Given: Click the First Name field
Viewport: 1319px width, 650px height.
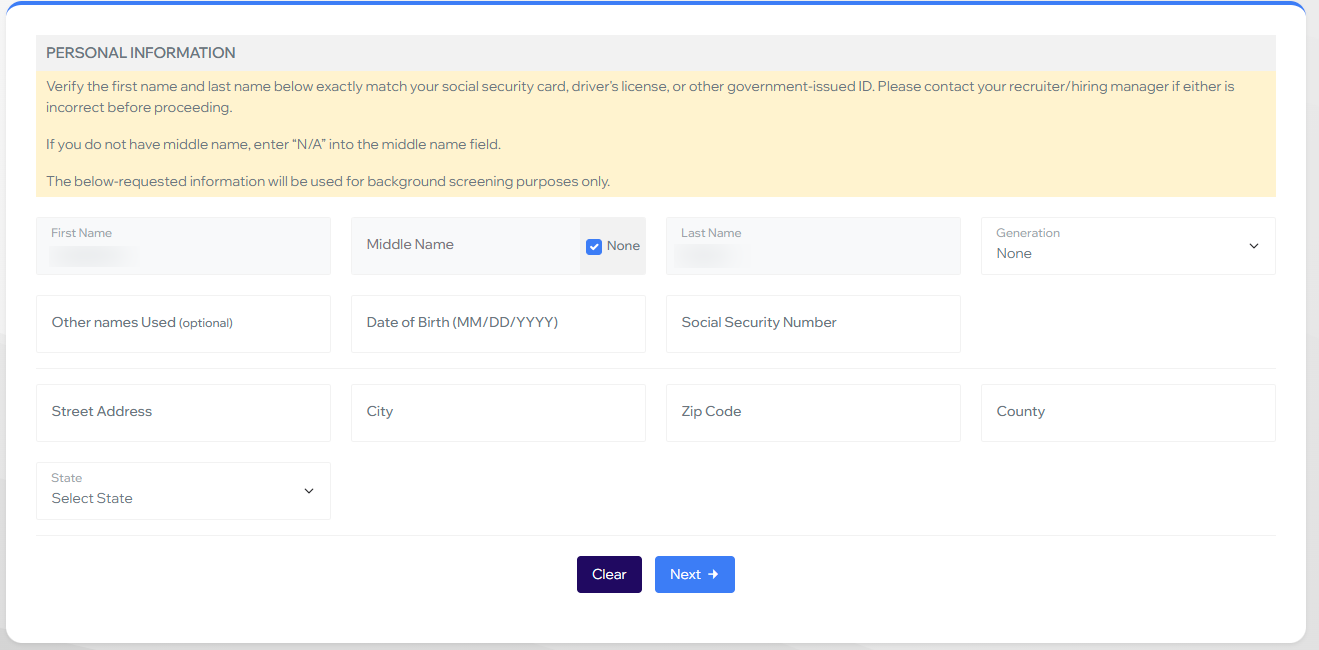Looking at the screenshot, I should (x=183, y=246).
